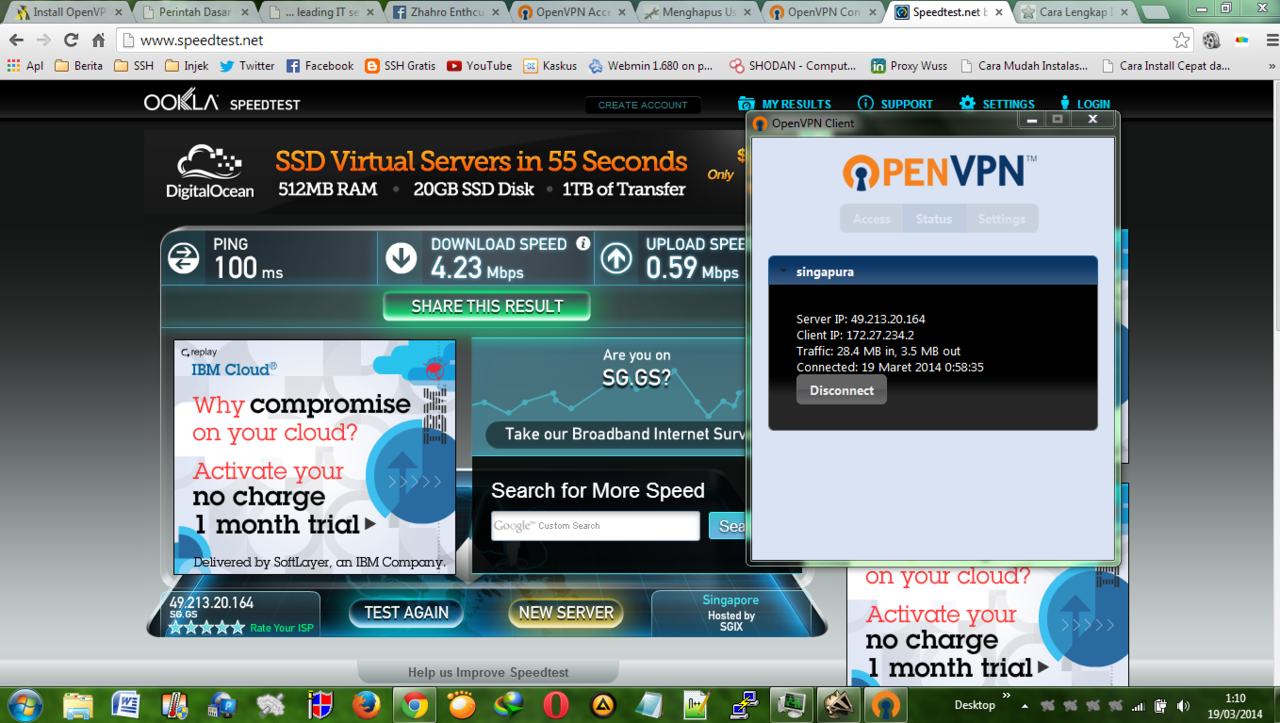Viewport: 1280px width, 723px height.
Task: Expand the Desktop toolbar chevron
Action: [1006, 697]
